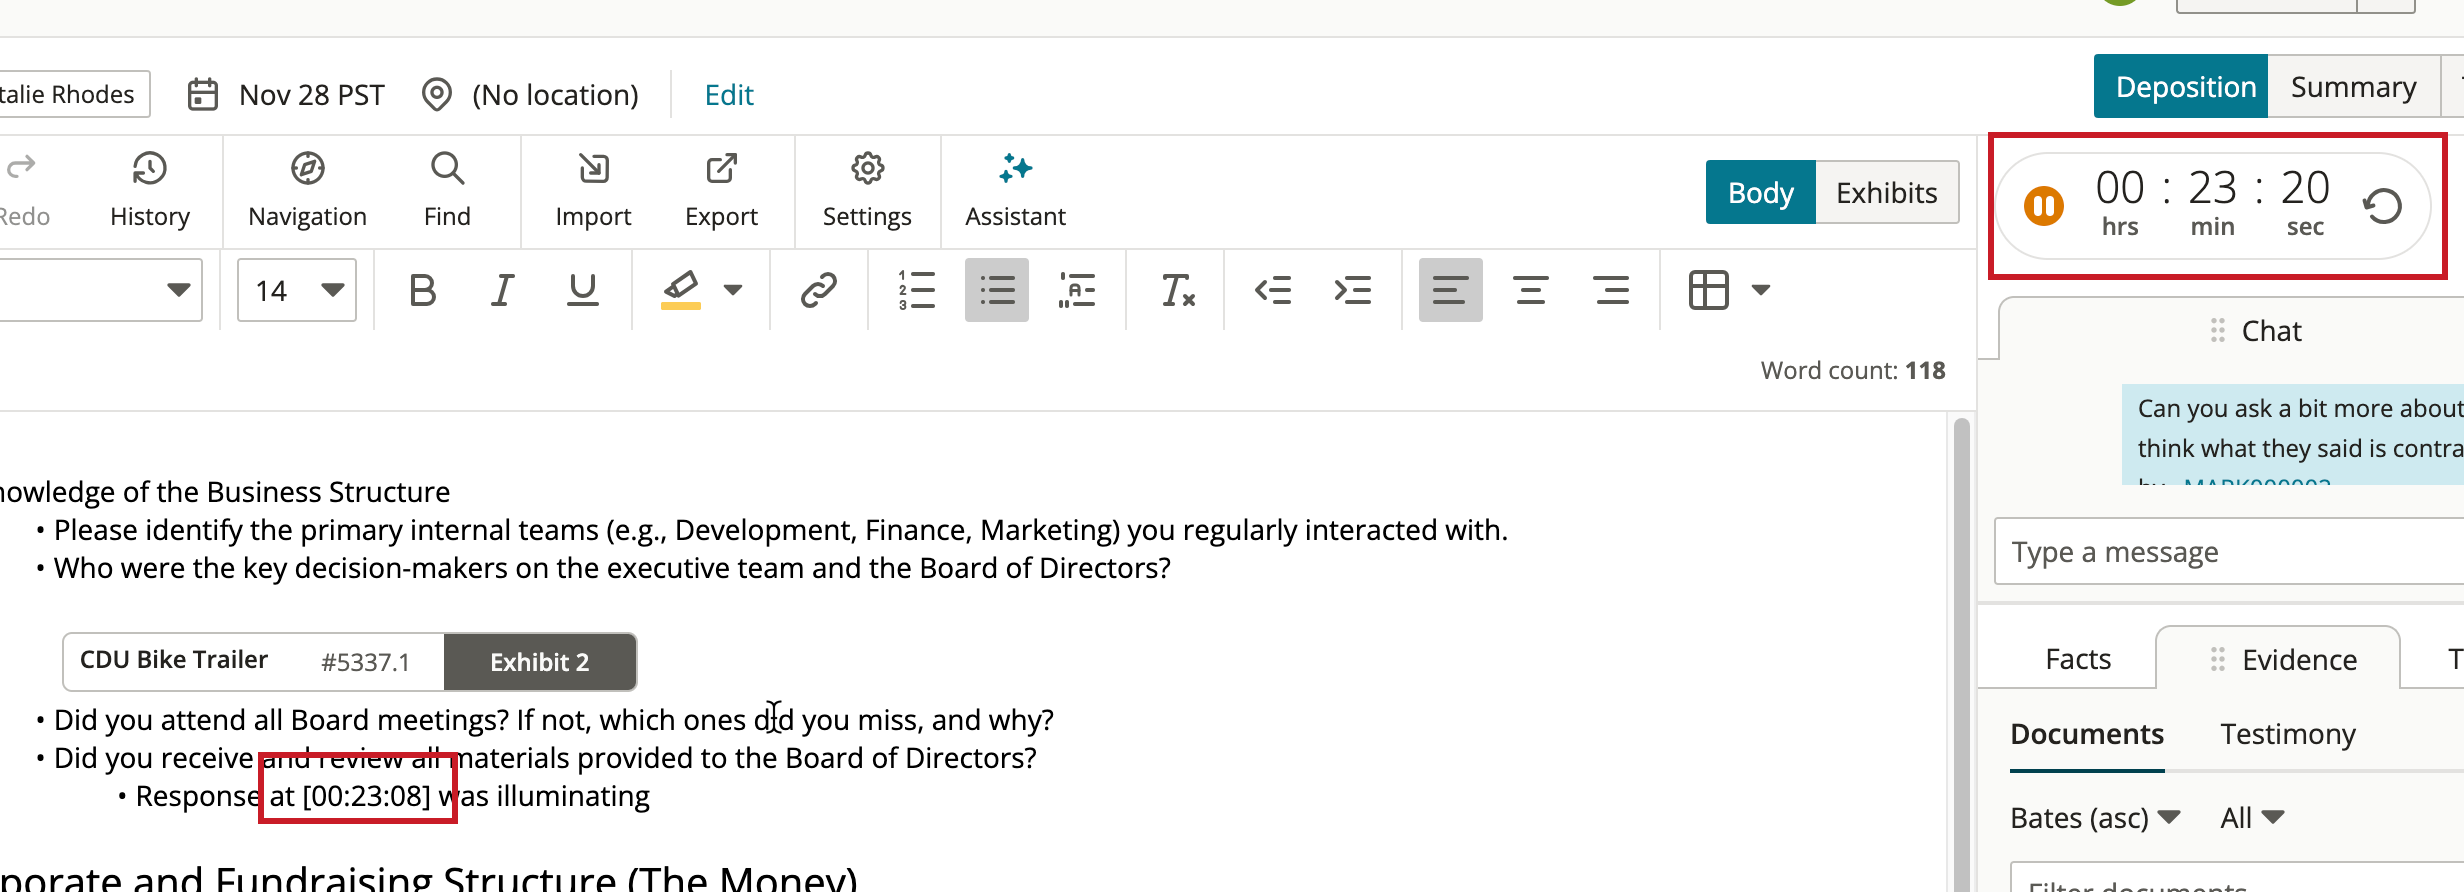Image resolution: width=2464 pixels, height=892 pixels.
Task: Open the highlight color dropdown arrow
Action: point(733,291)
